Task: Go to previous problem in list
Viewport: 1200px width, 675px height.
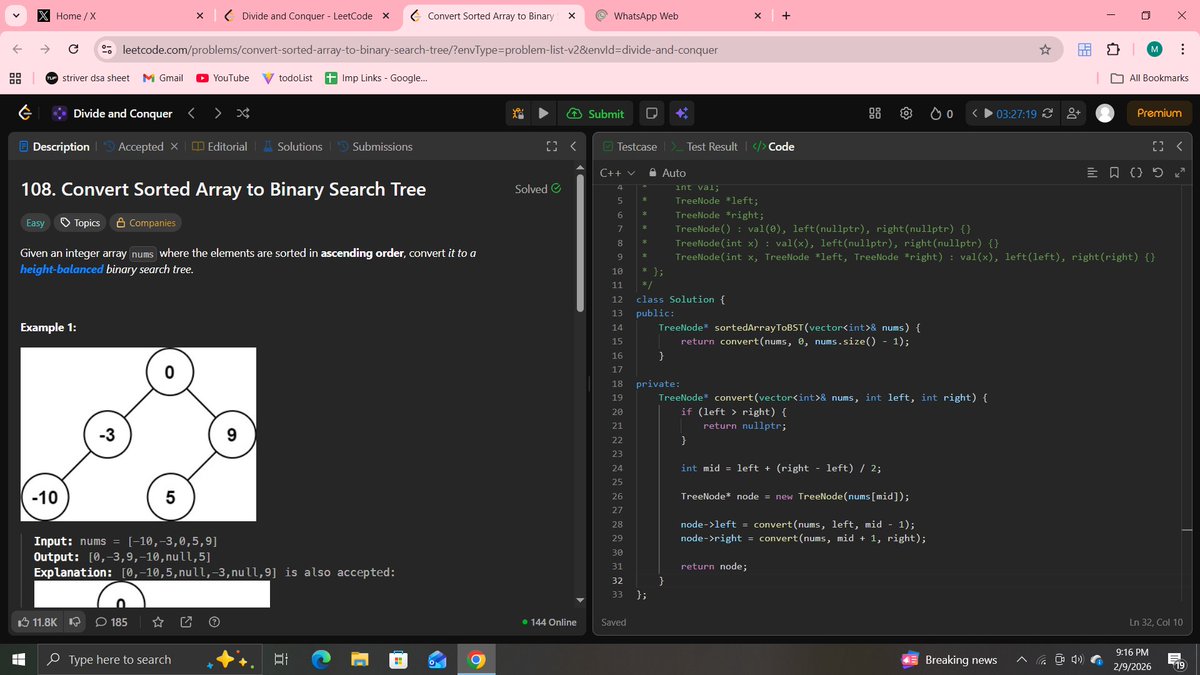Action: [x=192, y=113]
